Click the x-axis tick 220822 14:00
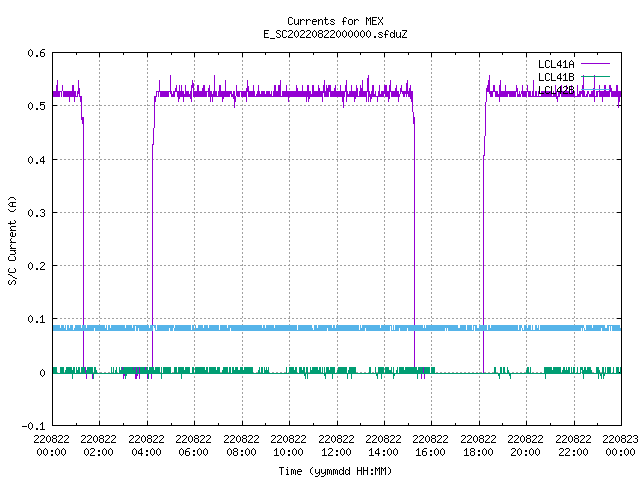This screenshot has width=640, height=480. pos(383,446)
